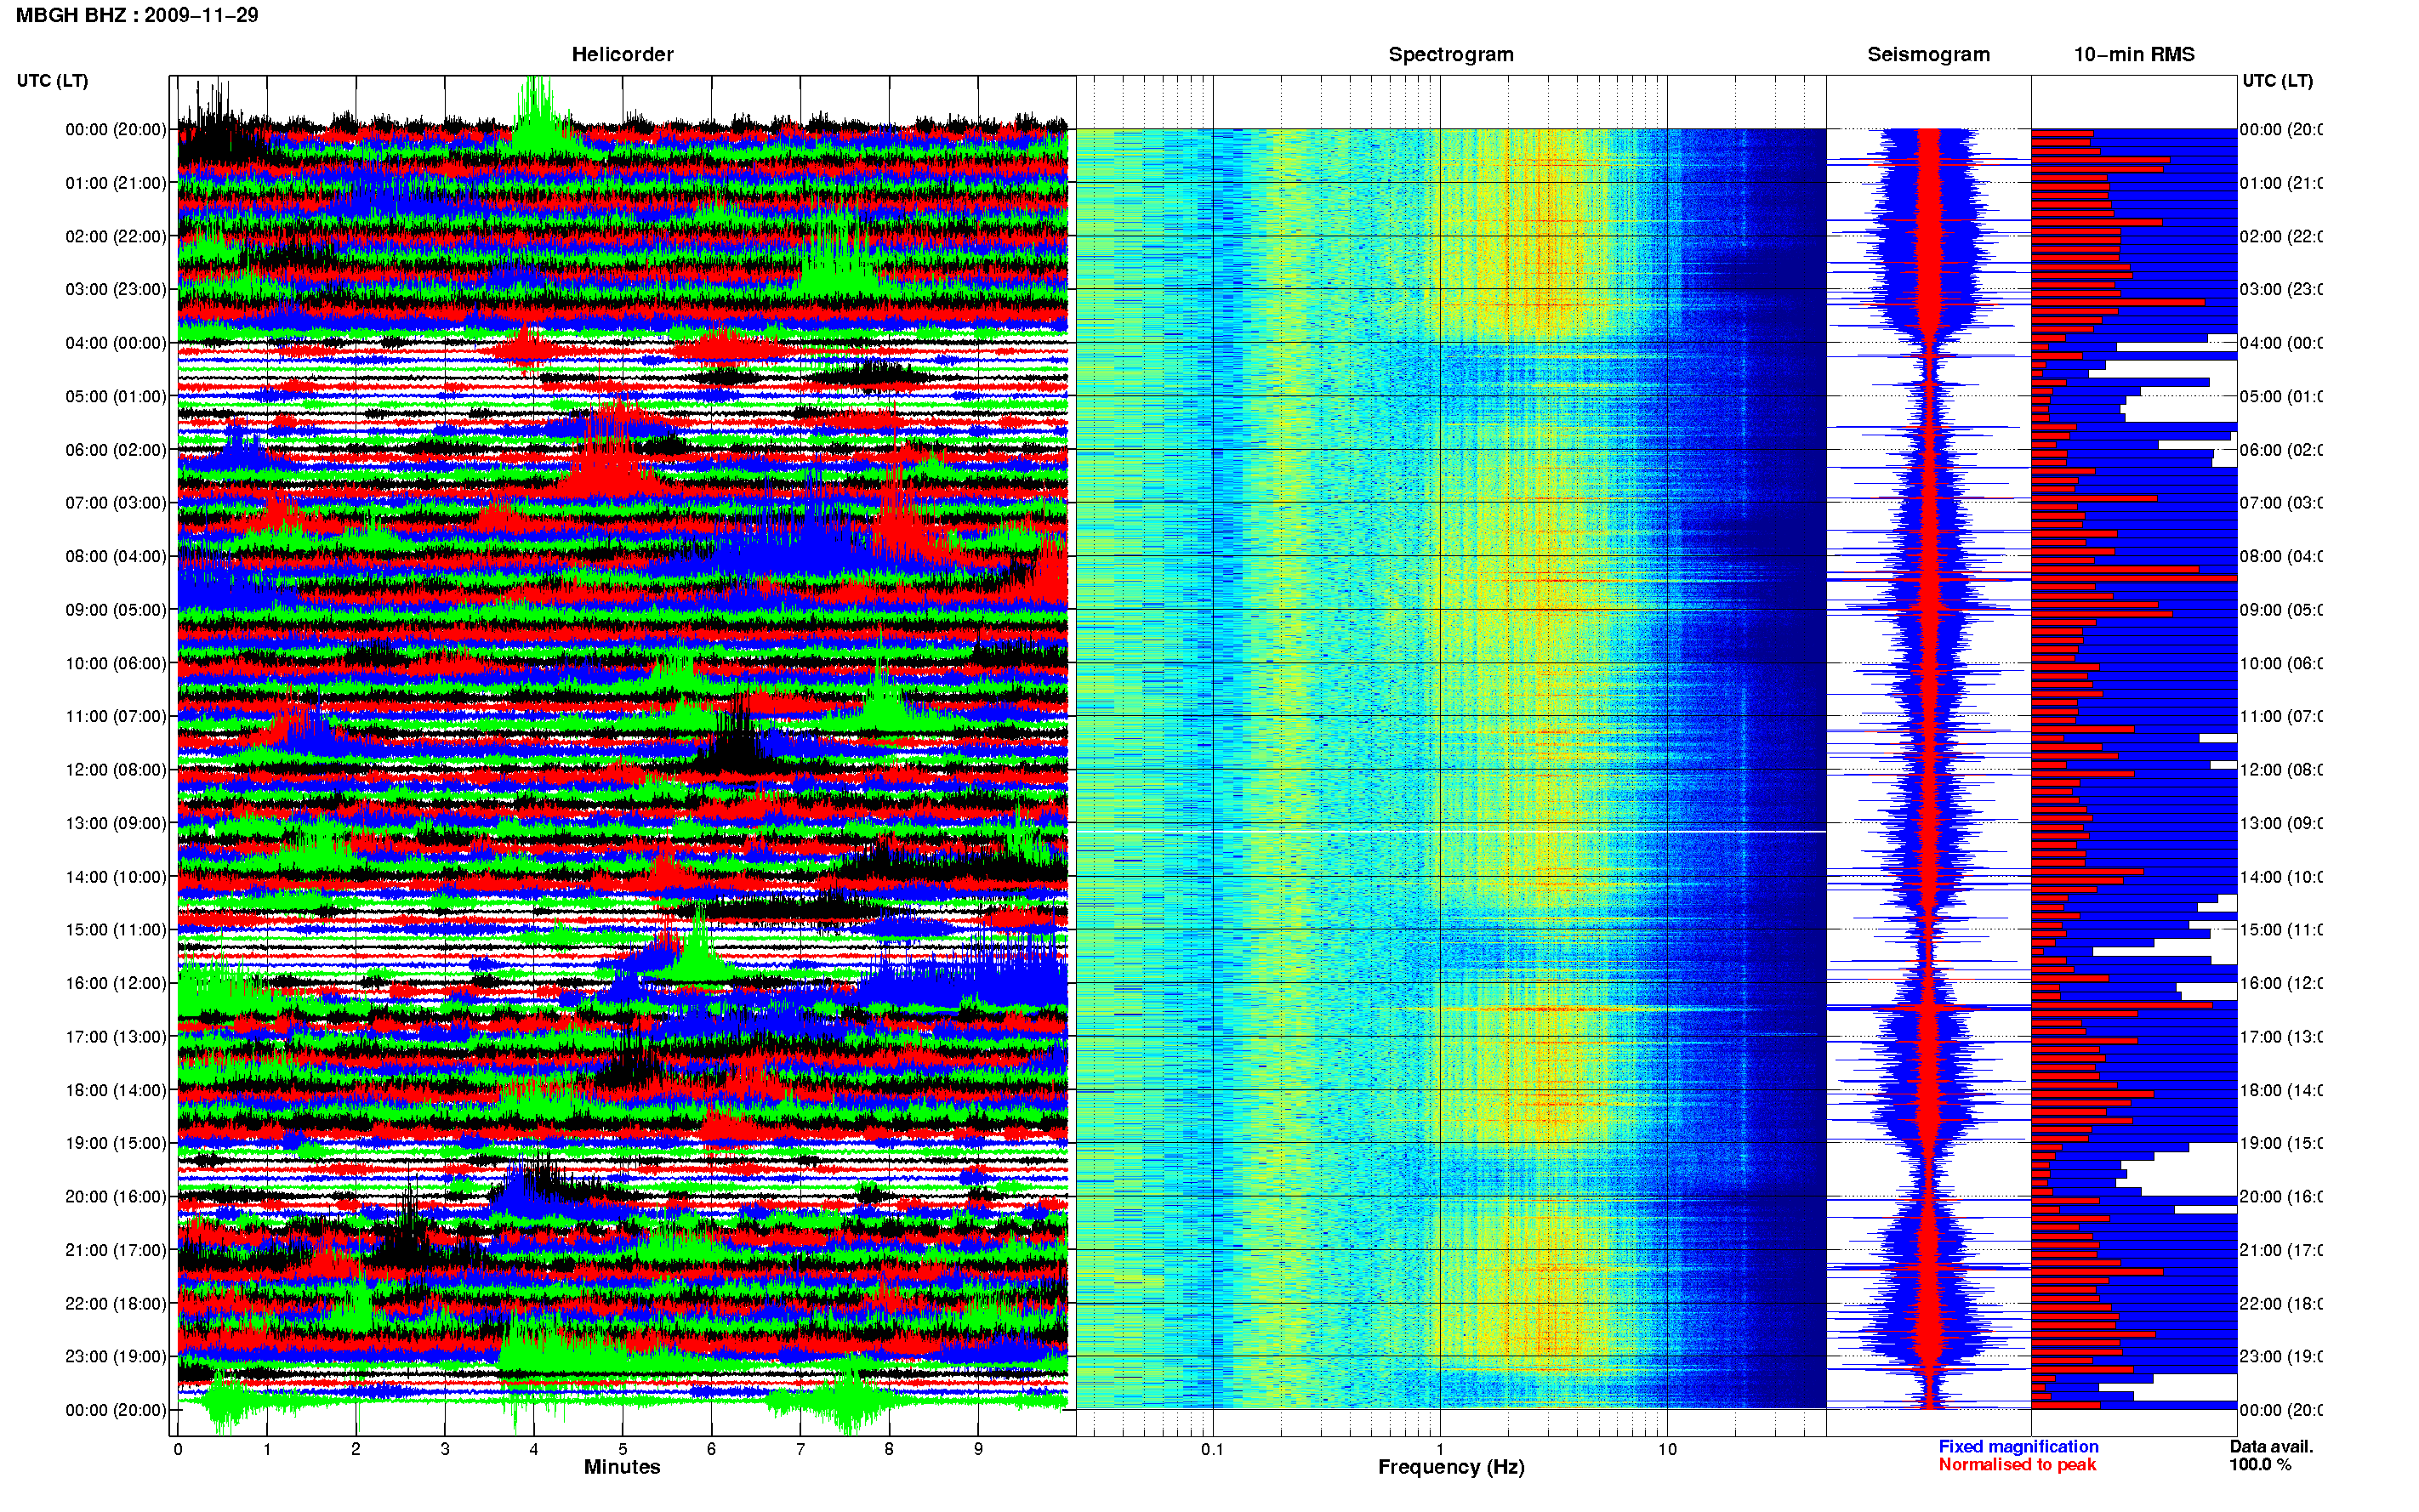The width and height of the screenshot is (2419, 1512).
Task: Click the Helicorder x-axis tick 4
Action: (534, 1449)
